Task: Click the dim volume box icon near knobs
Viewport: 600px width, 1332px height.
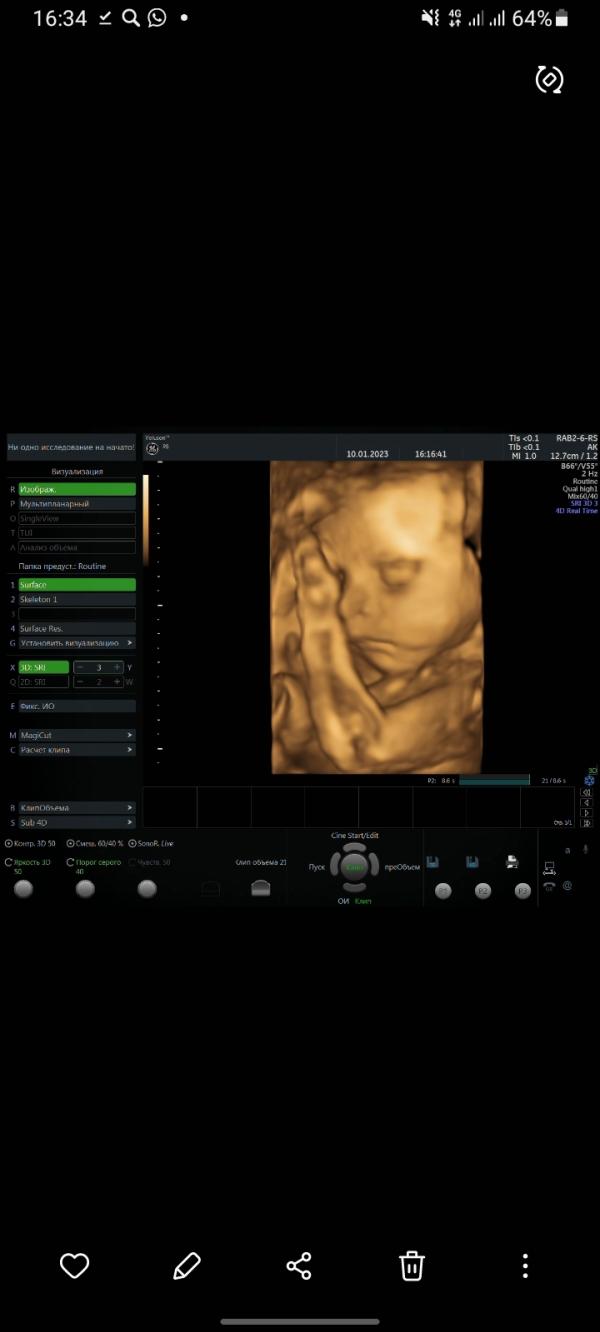Action: pyautogui.click(x=210, y=888)
